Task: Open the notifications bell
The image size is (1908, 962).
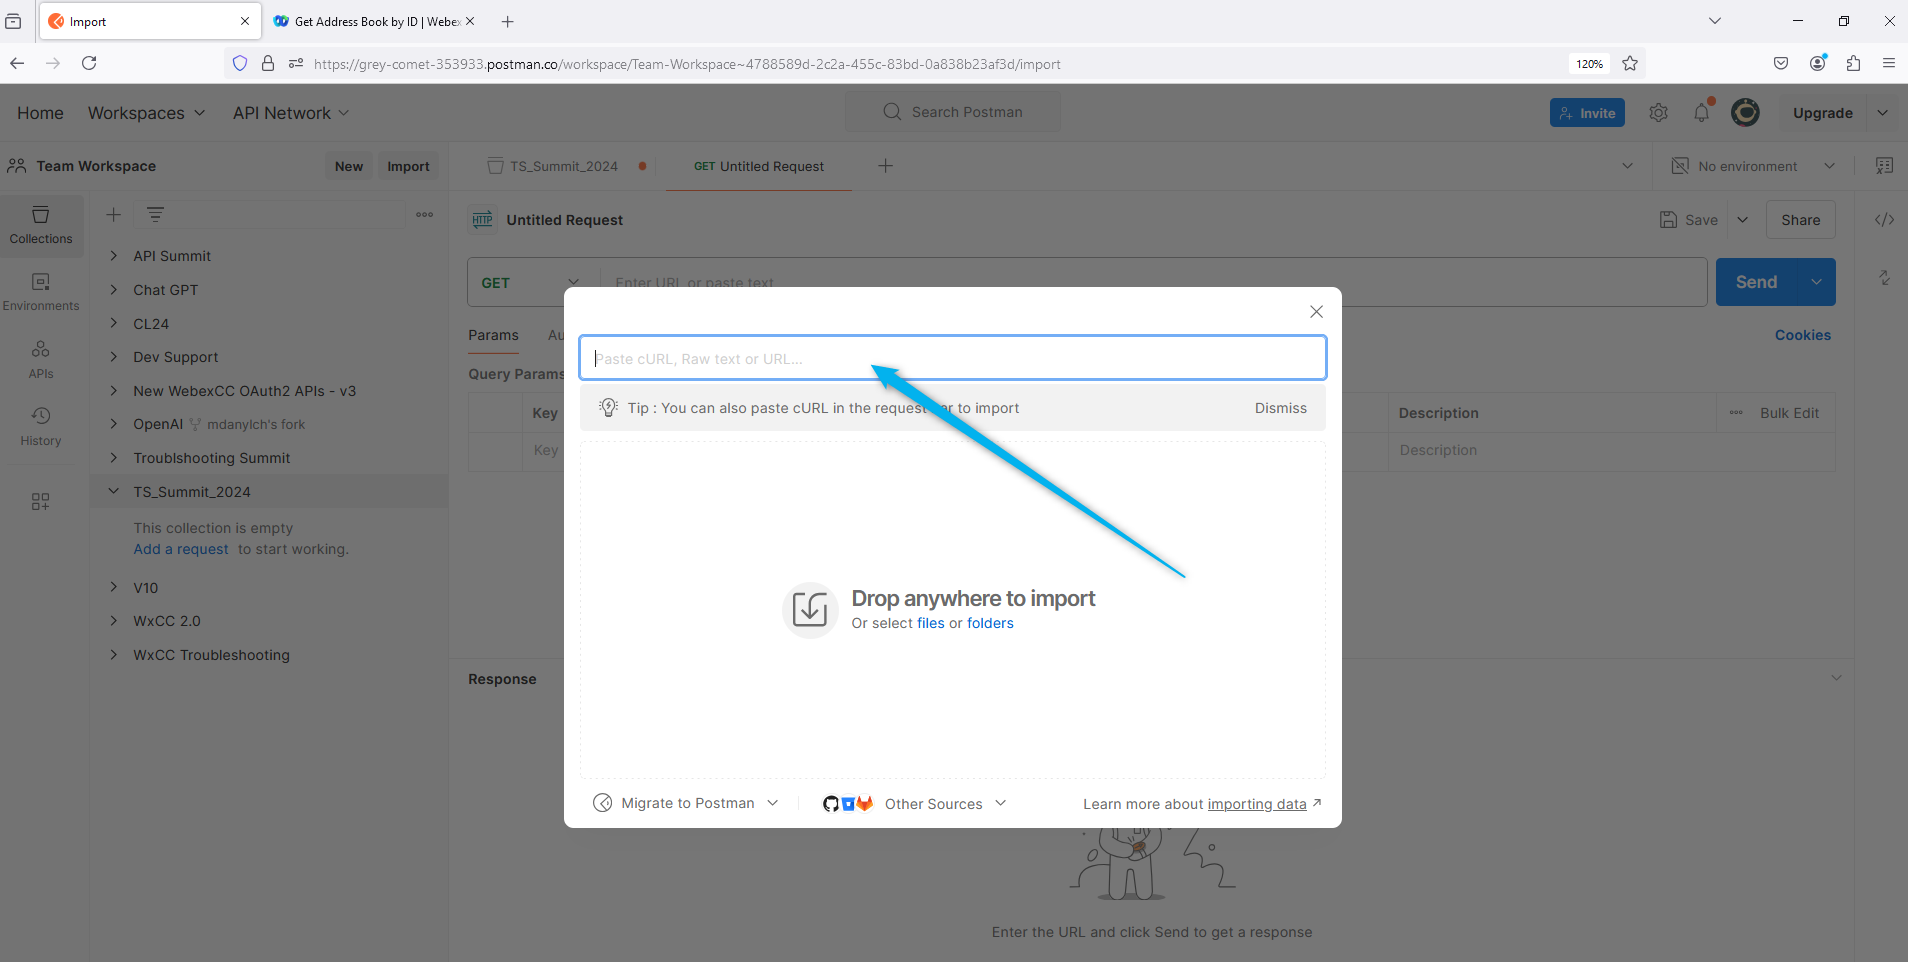Action: click(1701, 113)
